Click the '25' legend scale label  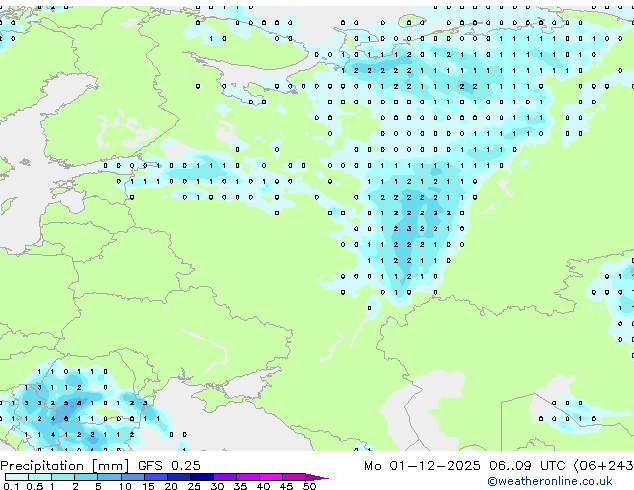point(194,486)
